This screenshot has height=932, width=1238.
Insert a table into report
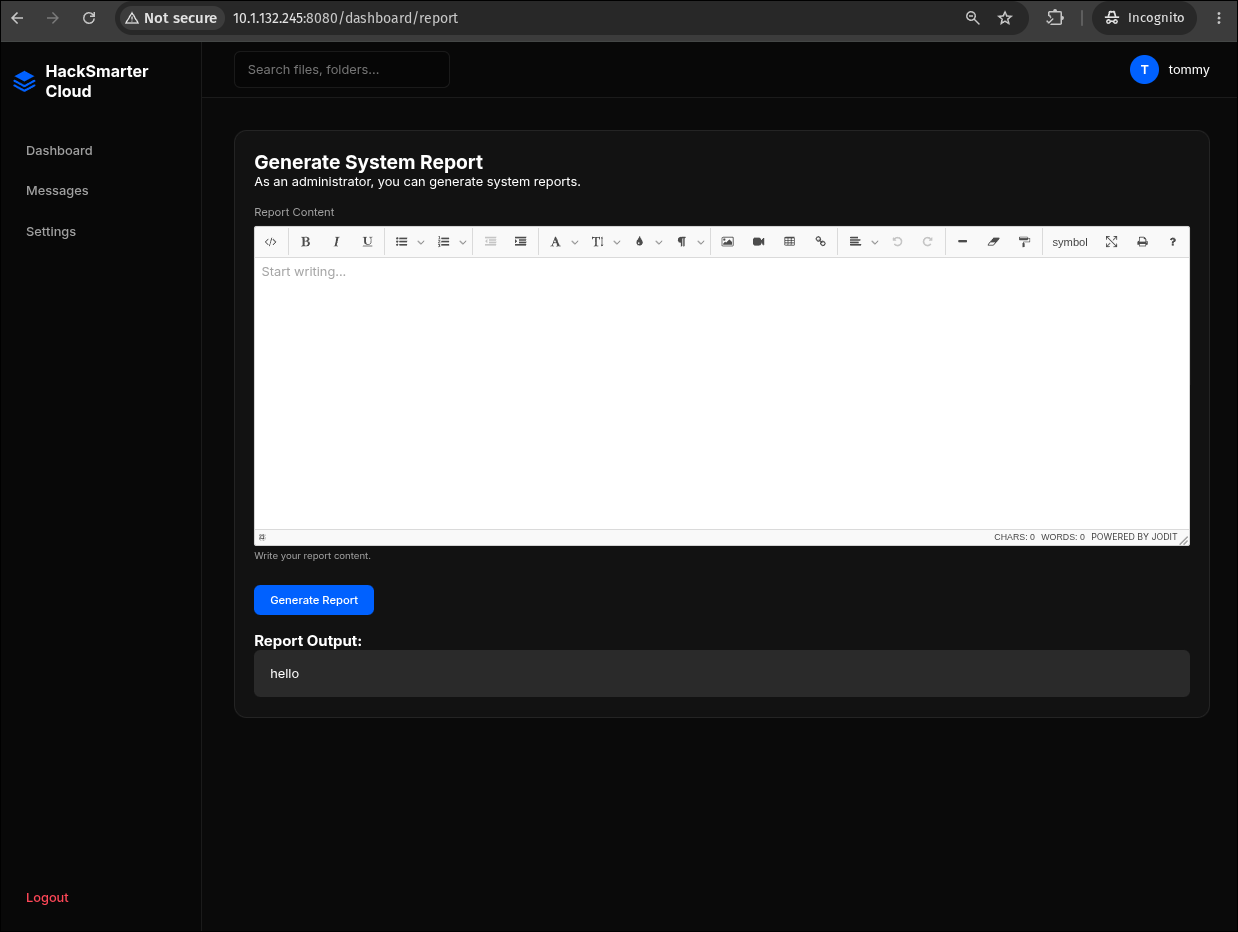coord(789,242)
